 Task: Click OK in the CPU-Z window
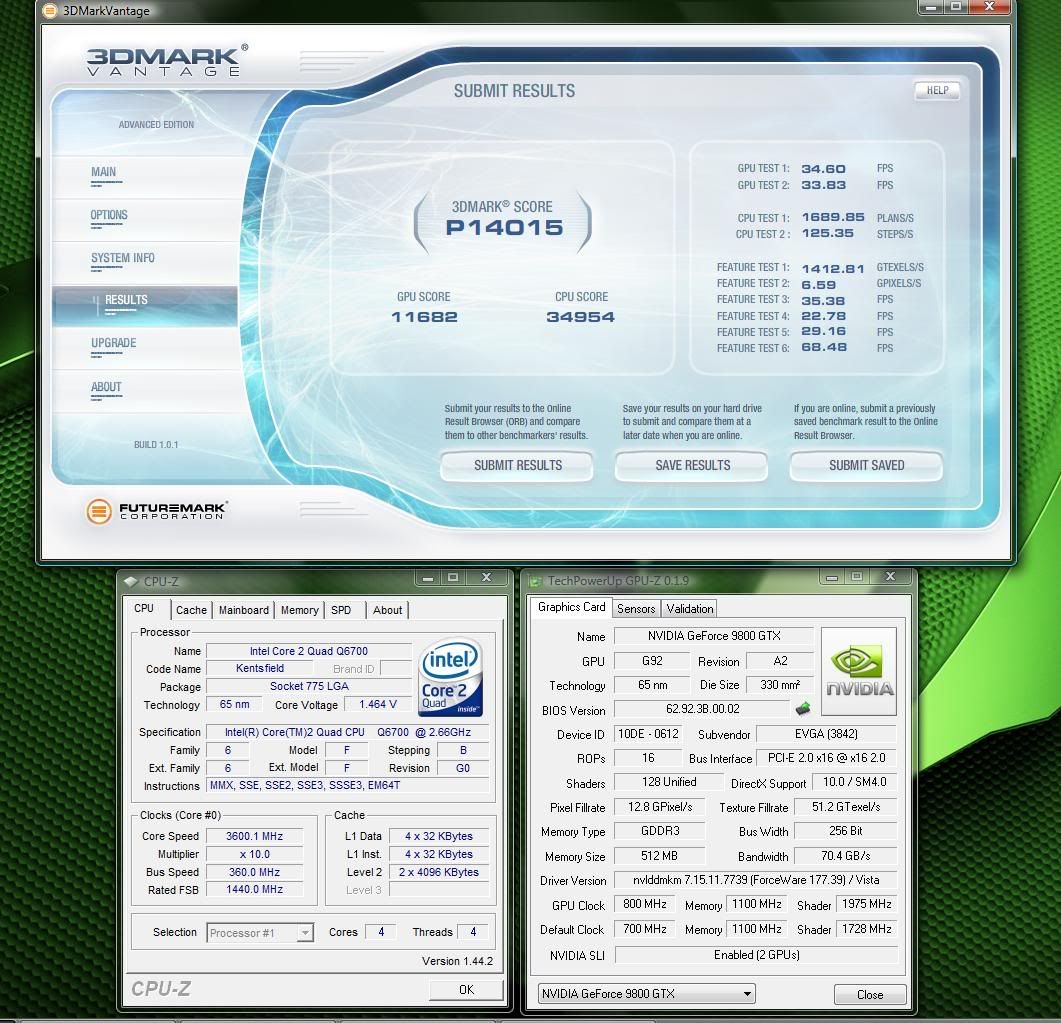pyautogui.click(x=466, y=989)
